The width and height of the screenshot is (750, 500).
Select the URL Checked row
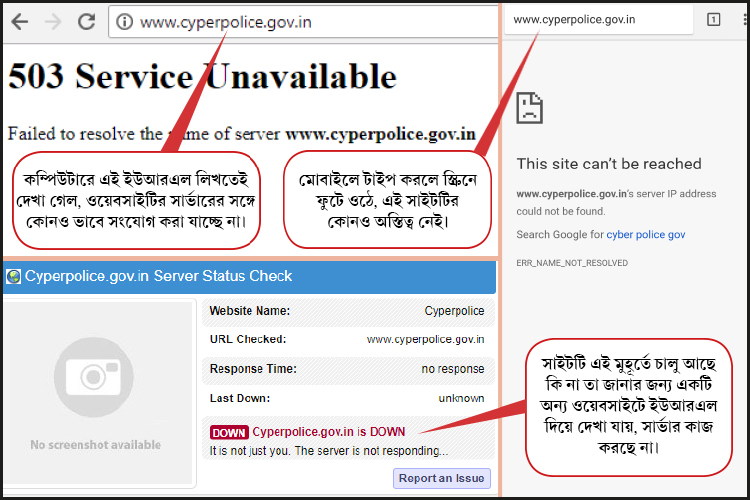[347, 339]
